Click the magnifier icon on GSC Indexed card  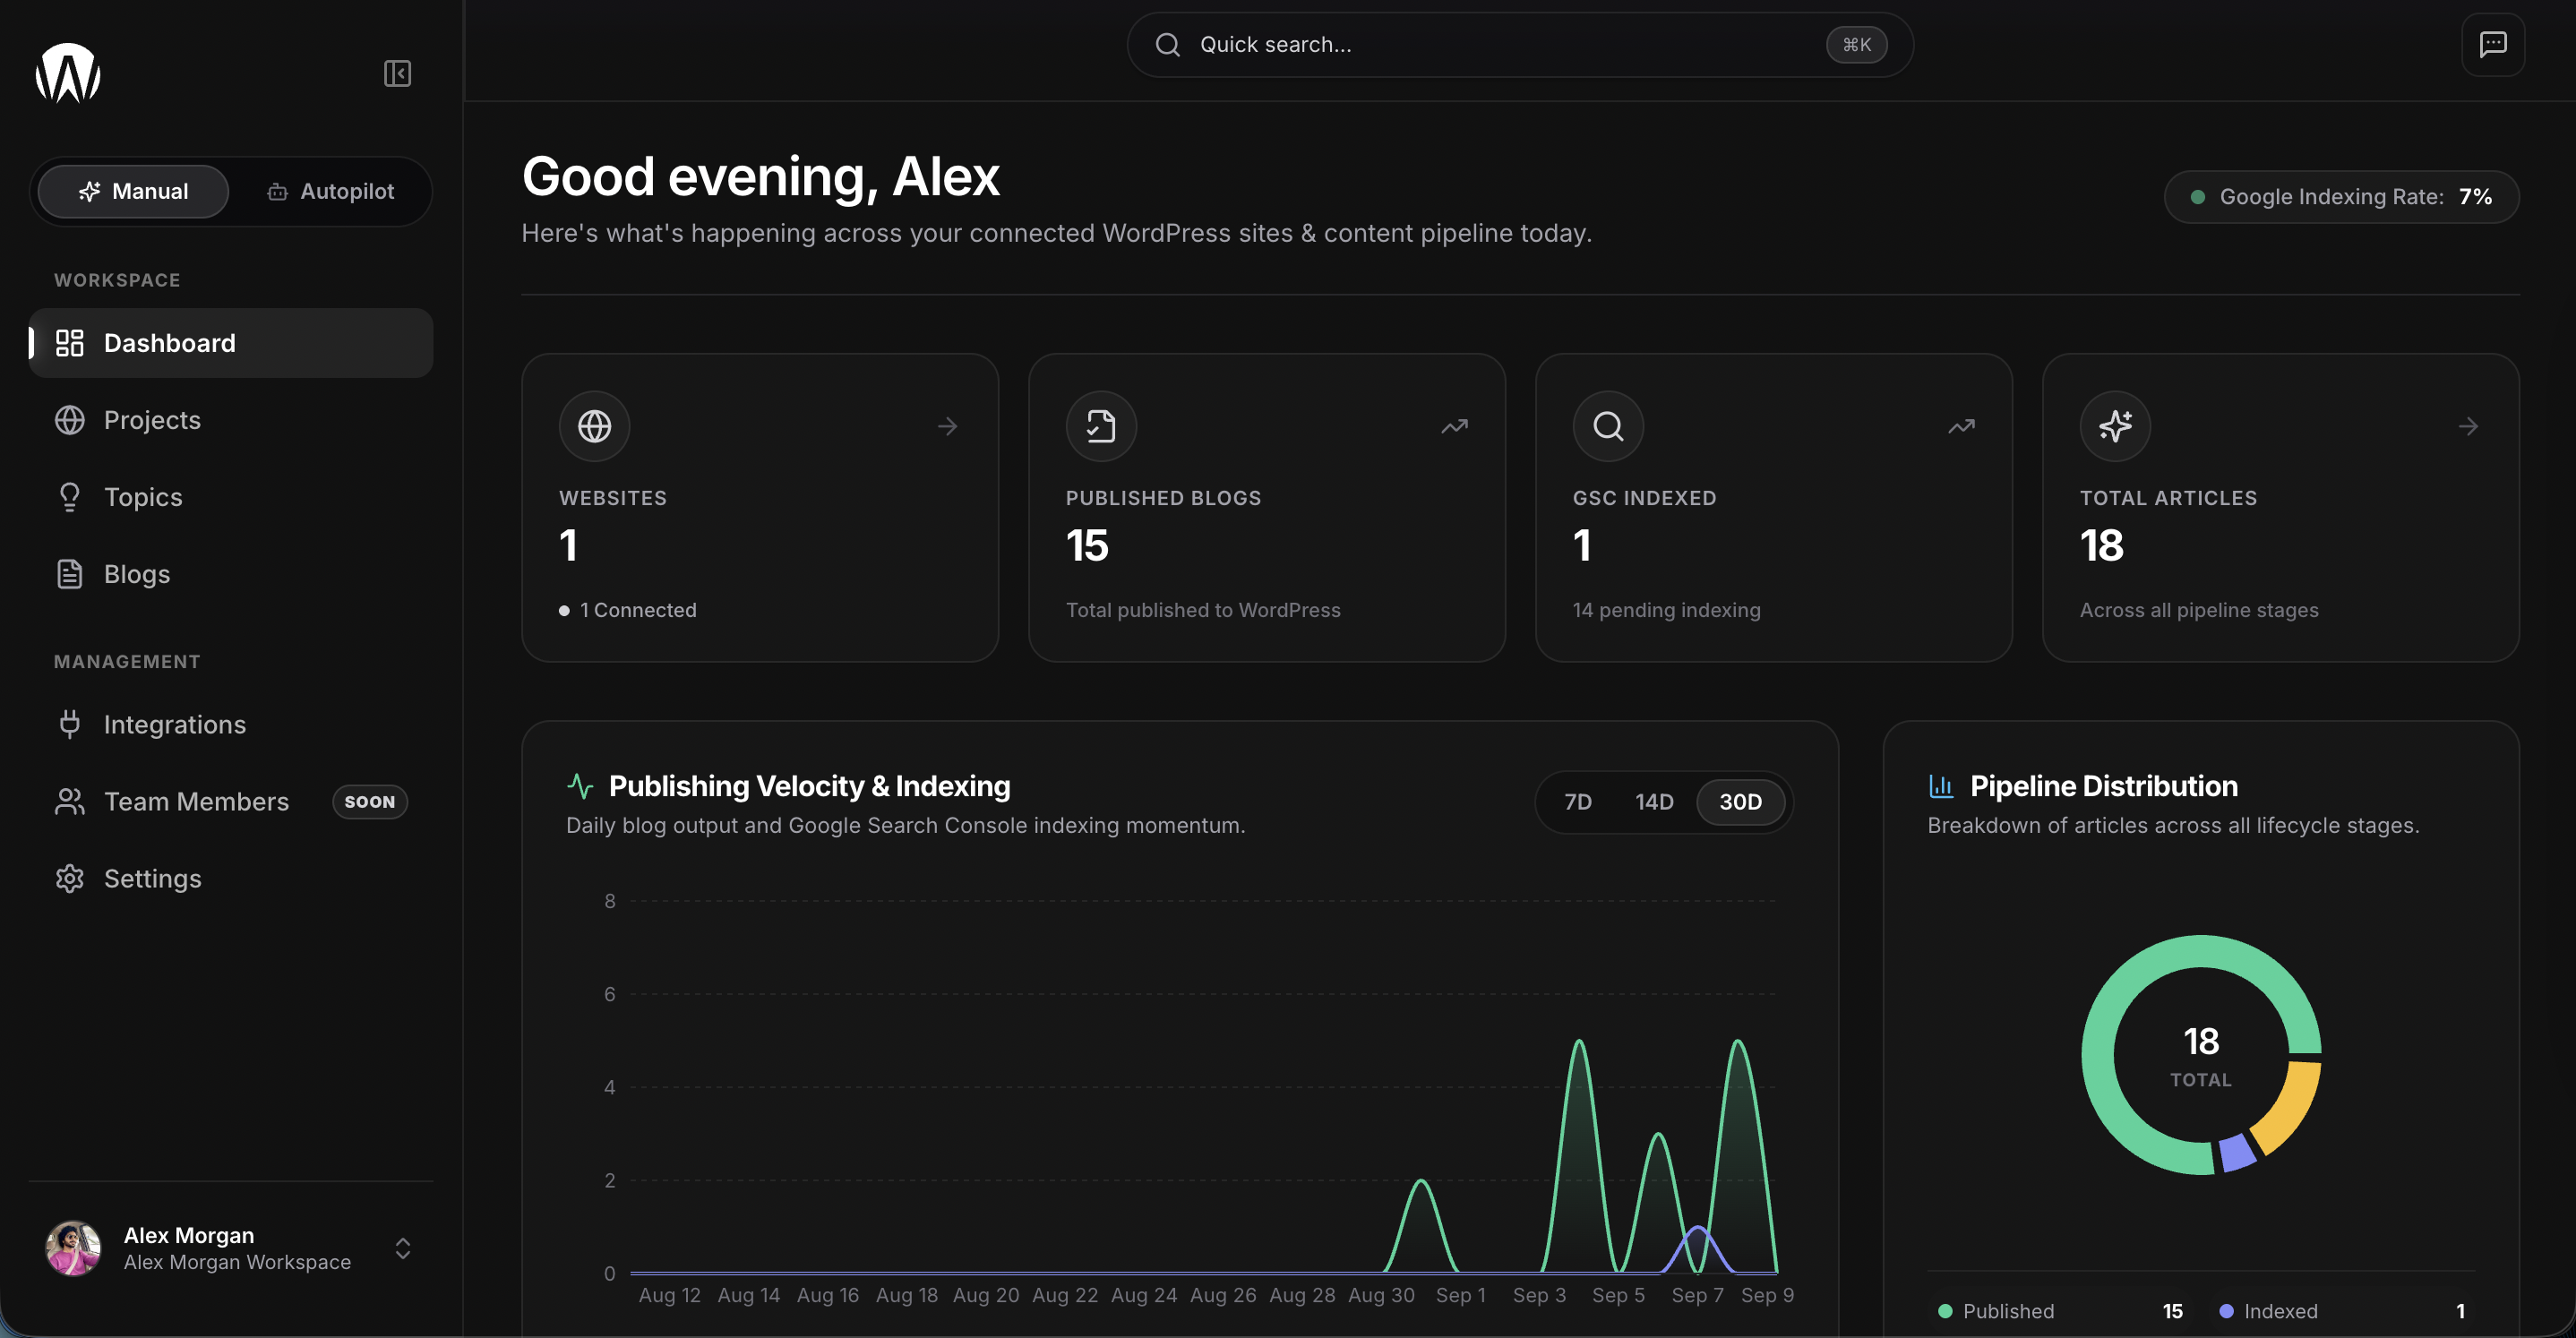(1608, 426)
